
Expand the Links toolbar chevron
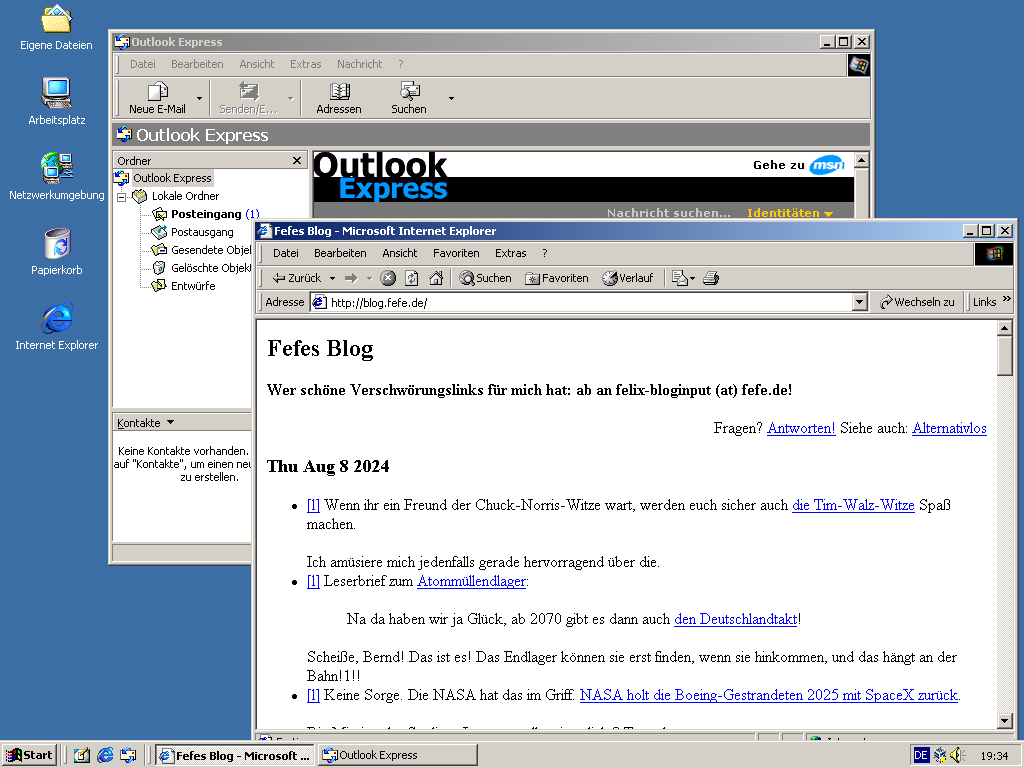coord(1006,299)
